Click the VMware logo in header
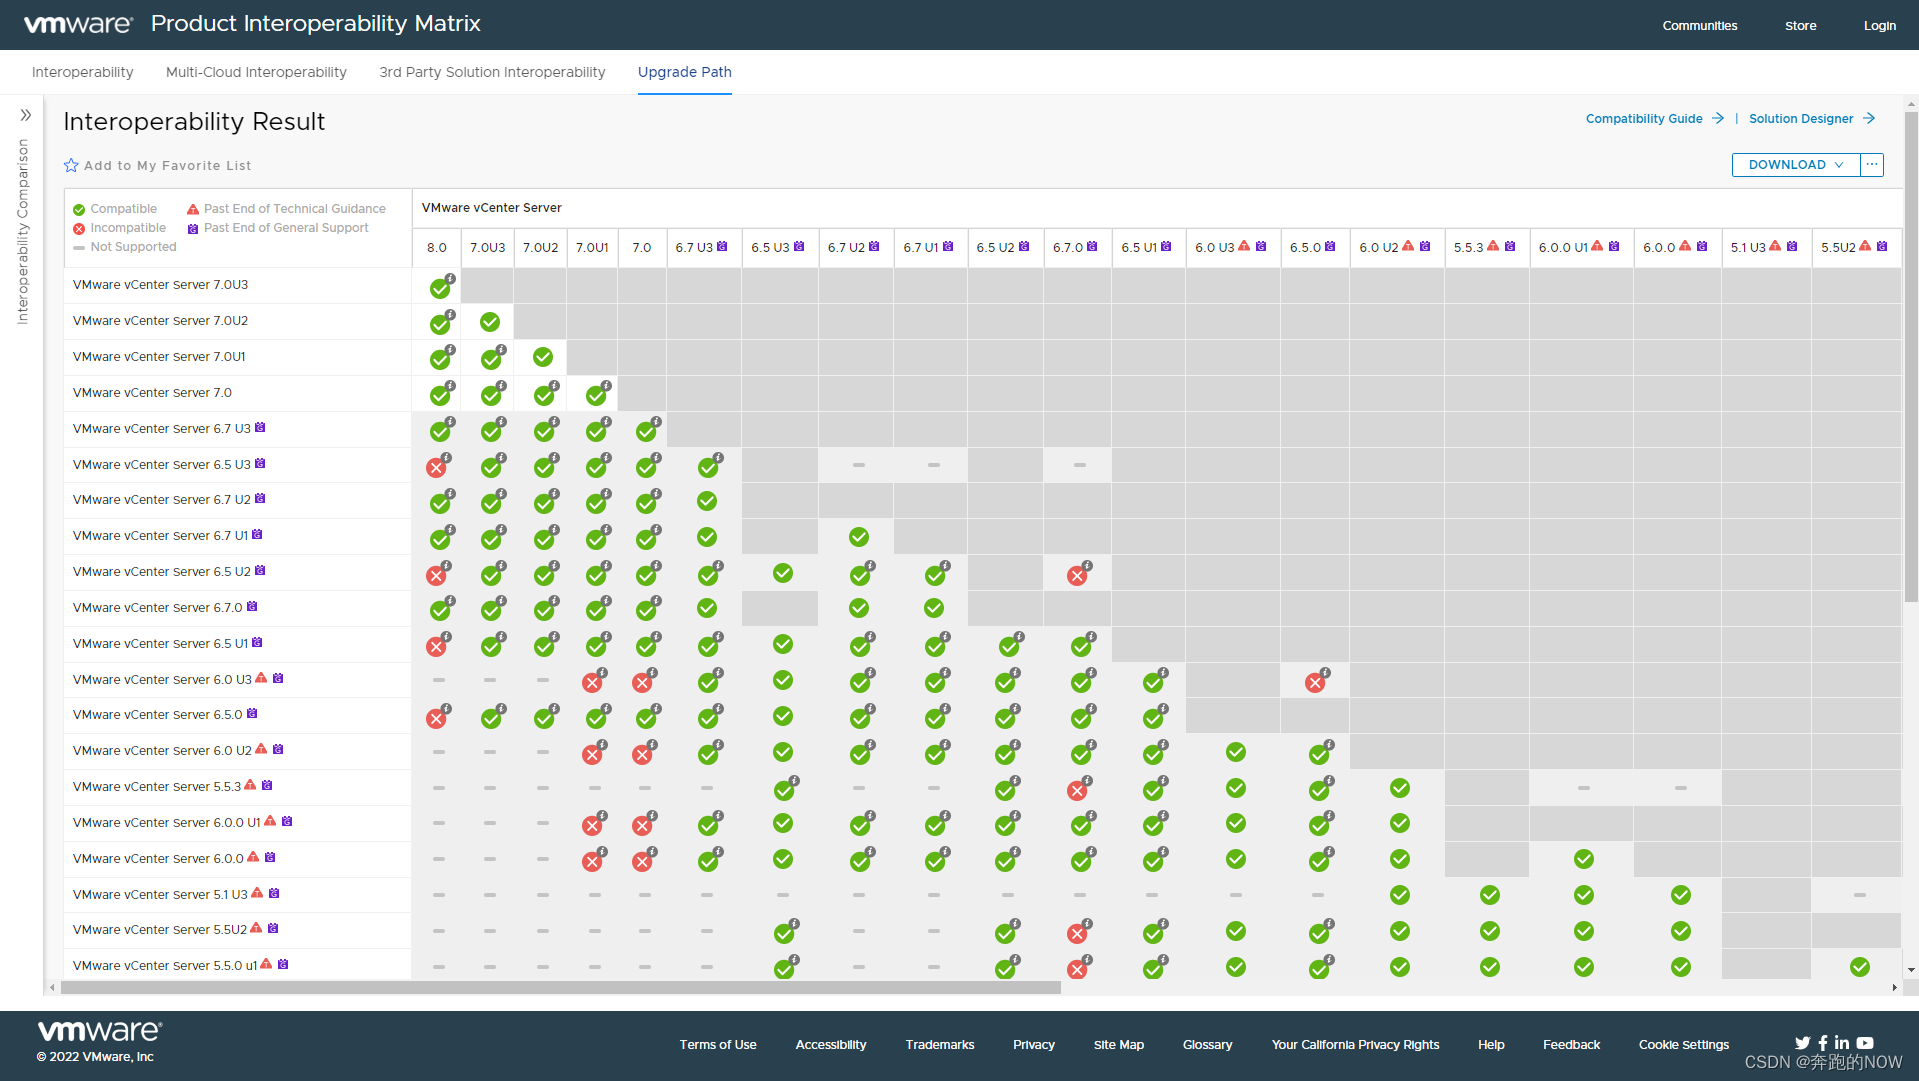The height and width of the screenshot is (1081, 1919). coord(78,24)
